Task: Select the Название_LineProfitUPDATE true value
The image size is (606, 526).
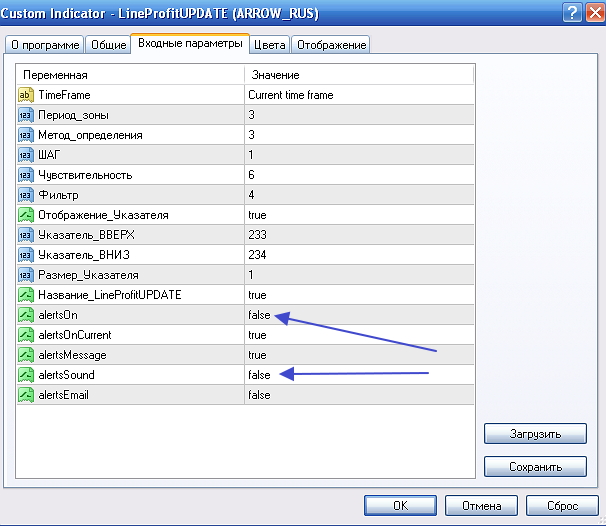Action: pos(359,295)
